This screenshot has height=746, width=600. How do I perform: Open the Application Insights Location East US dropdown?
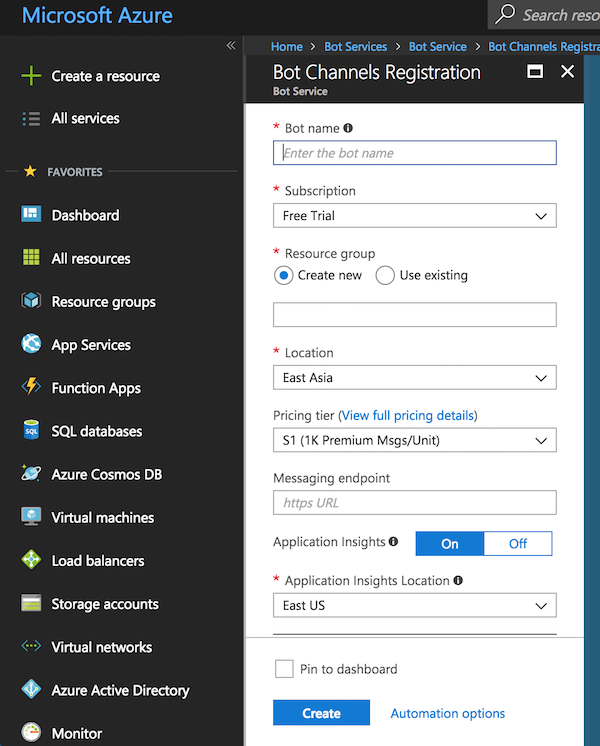click(x=414, y=605)
